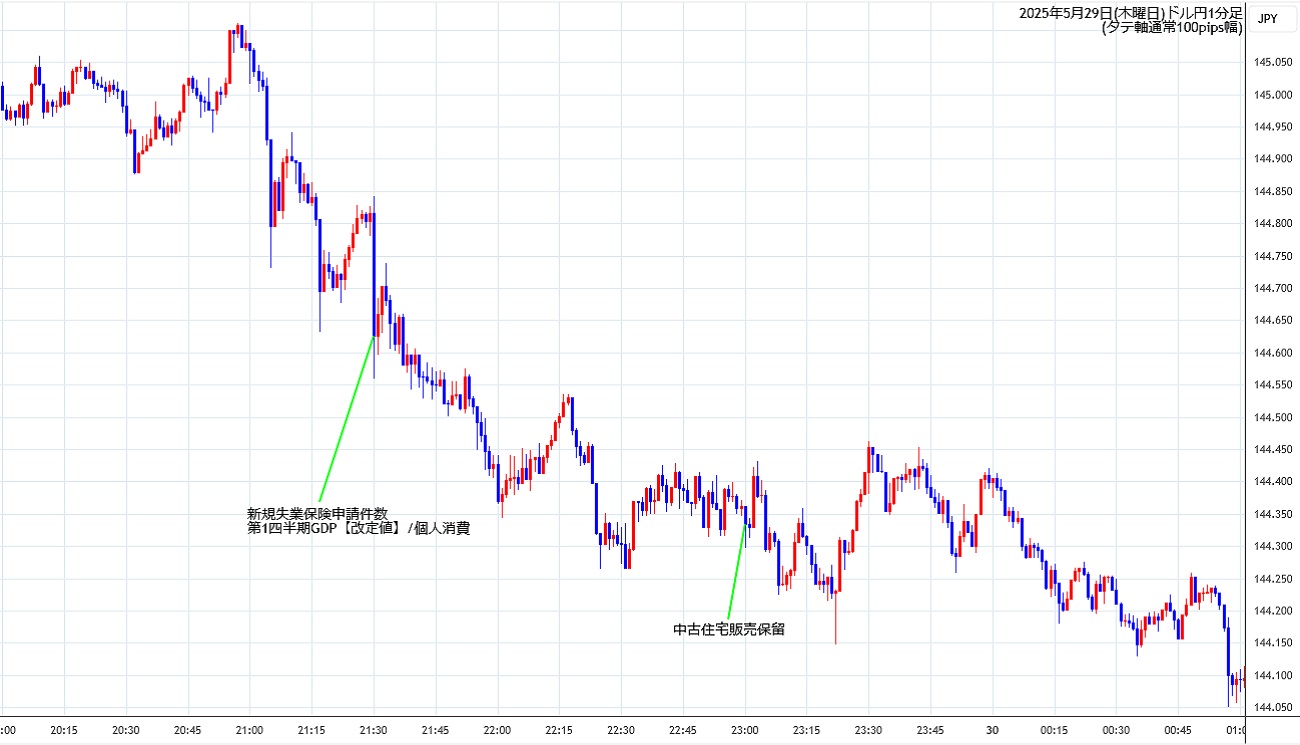
Task: Click the 00:30 time axis label
Action: click(1116, 730)
